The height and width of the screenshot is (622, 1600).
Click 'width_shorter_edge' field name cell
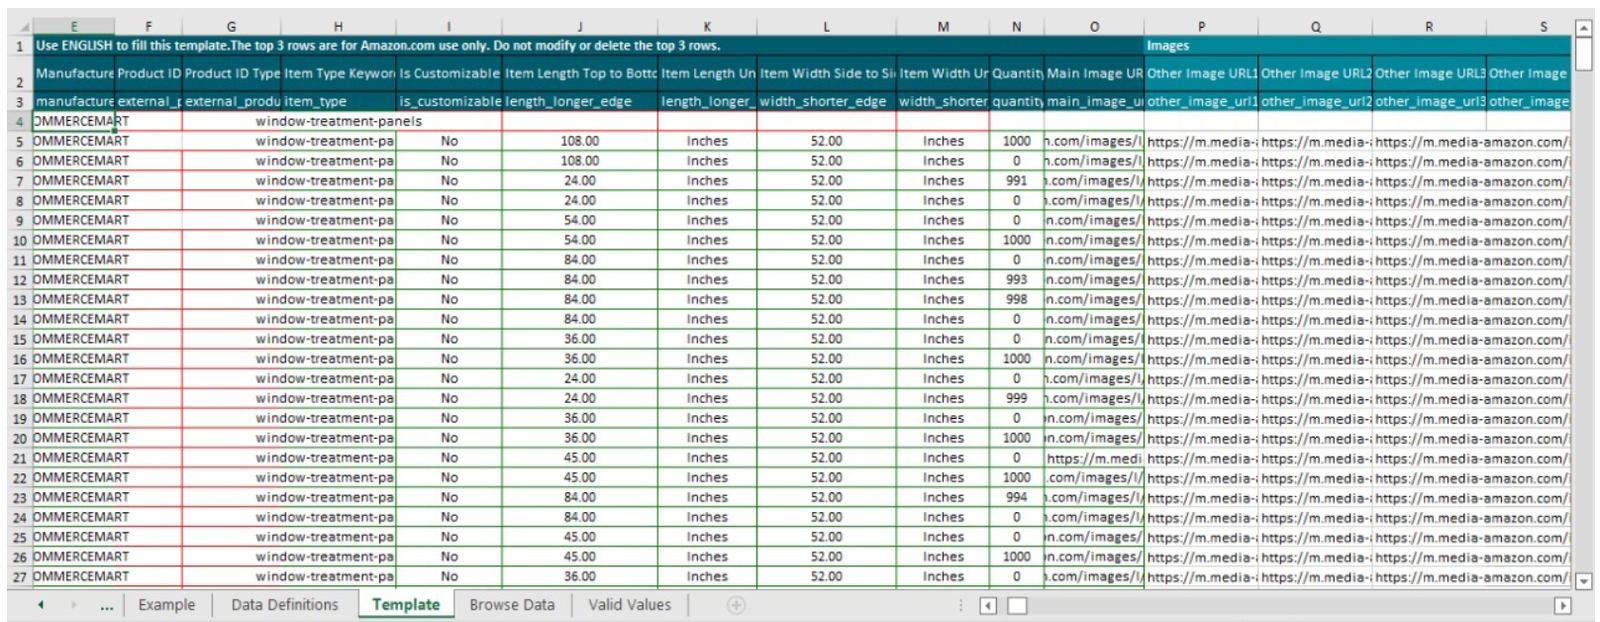(826, 101)
